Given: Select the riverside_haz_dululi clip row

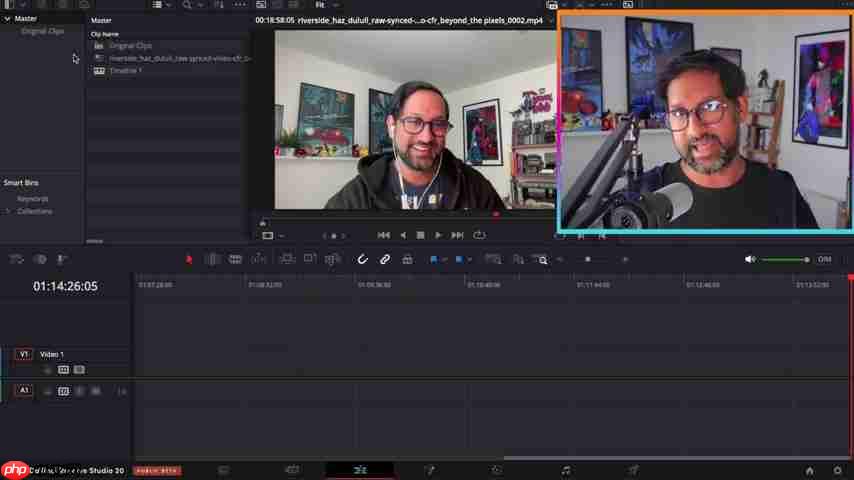Looking at the screenshot, I should pos(168,58).
